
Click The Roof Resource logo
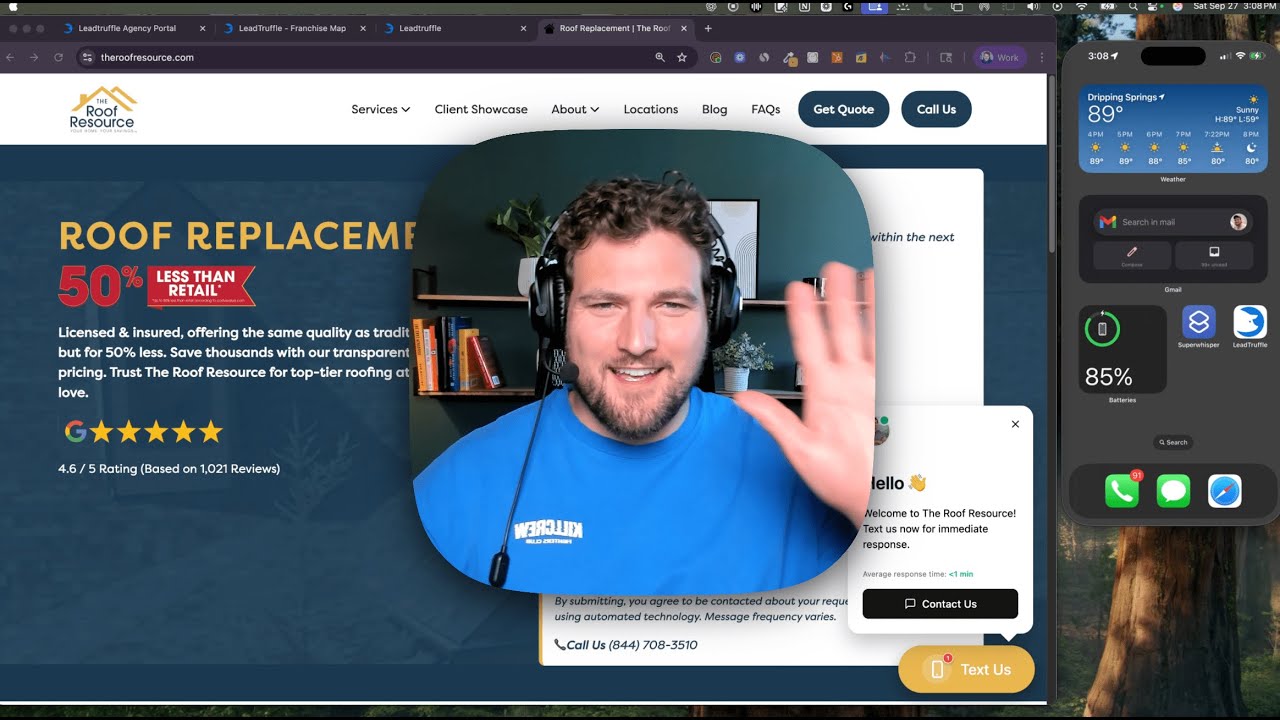103,109
